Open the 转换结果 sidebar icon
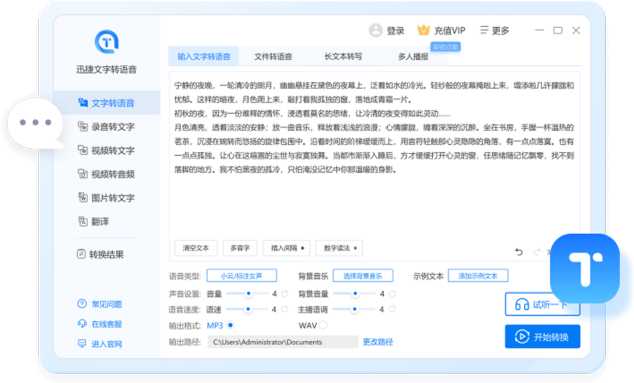The width and height of the screenshot is (634, 383). (x=81, y=254)
